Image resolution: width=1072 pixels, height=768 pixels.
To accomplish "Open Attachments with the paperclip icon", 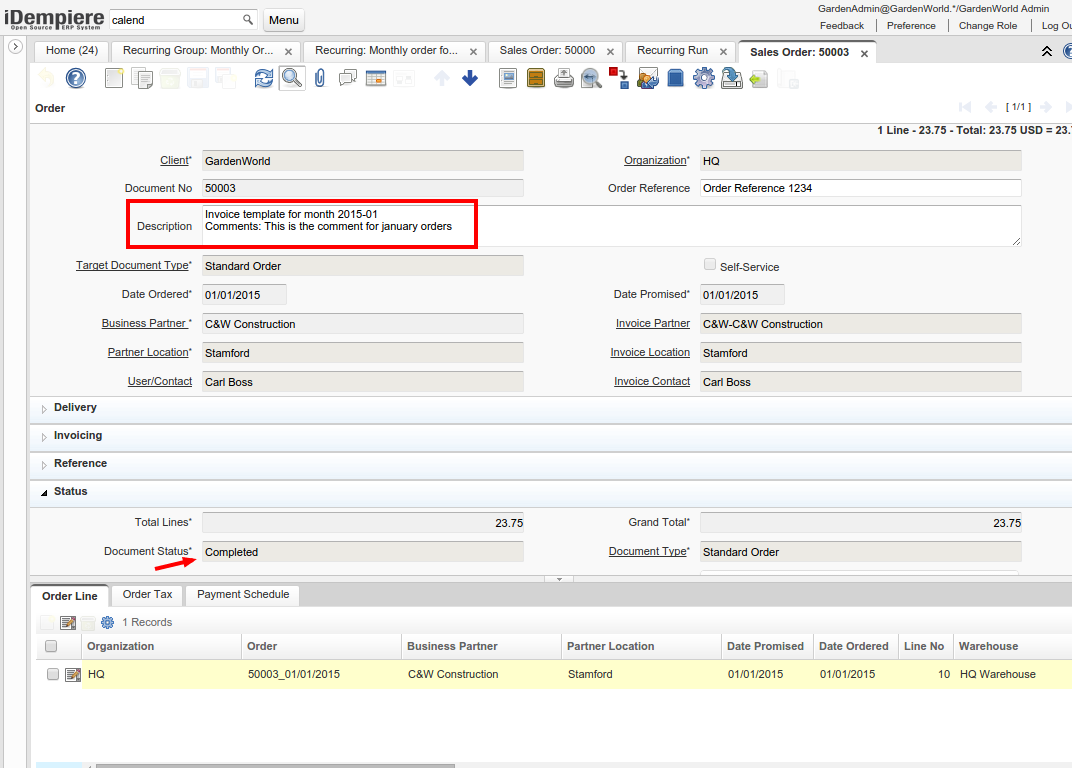I will click(320, 78).
